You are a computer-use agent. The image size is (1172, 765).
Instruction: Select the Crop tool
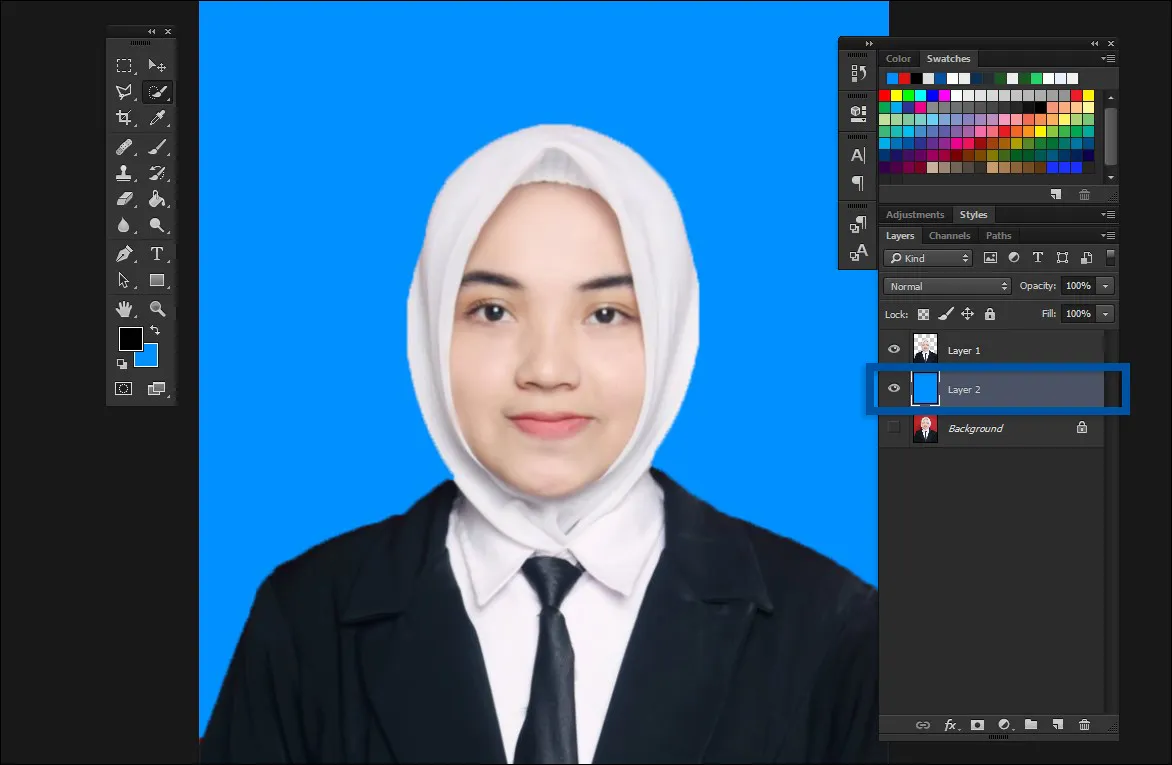click(125, 117)
